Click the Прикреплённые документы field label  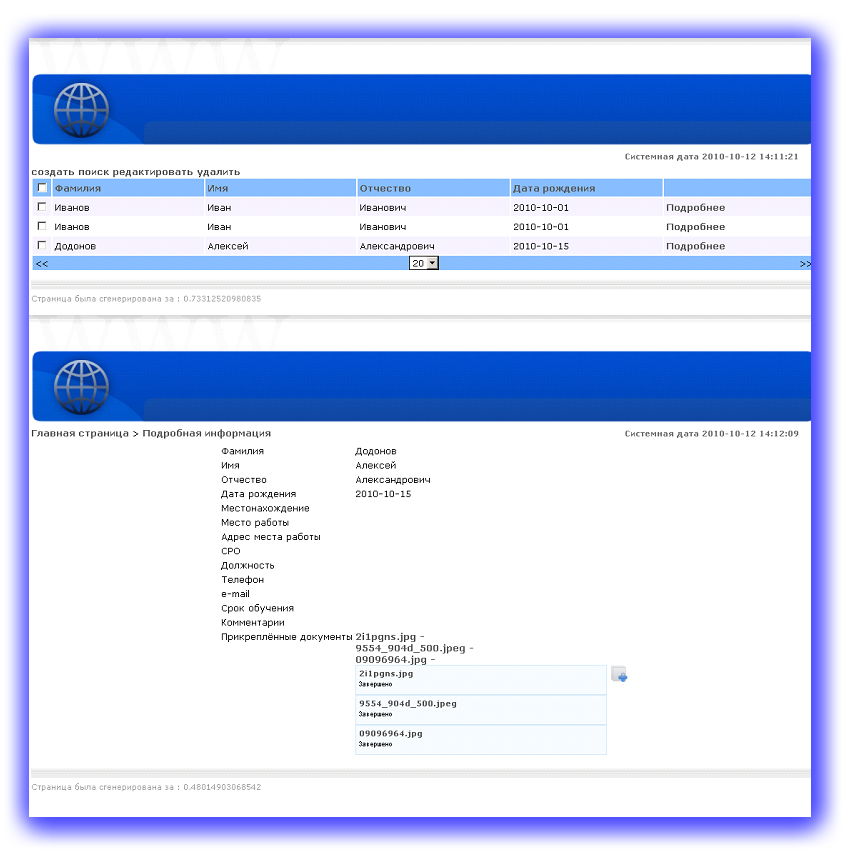tap(287, 637)
